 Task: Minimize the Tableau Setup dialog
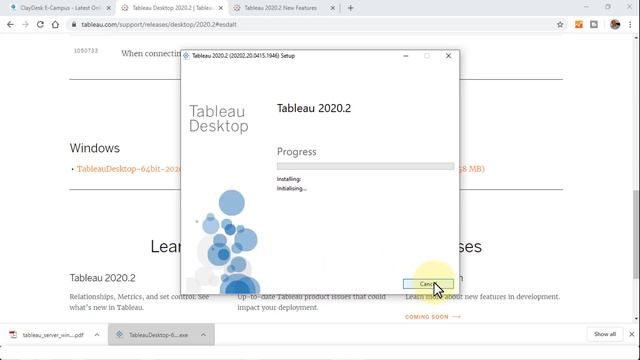coord(406,56)
